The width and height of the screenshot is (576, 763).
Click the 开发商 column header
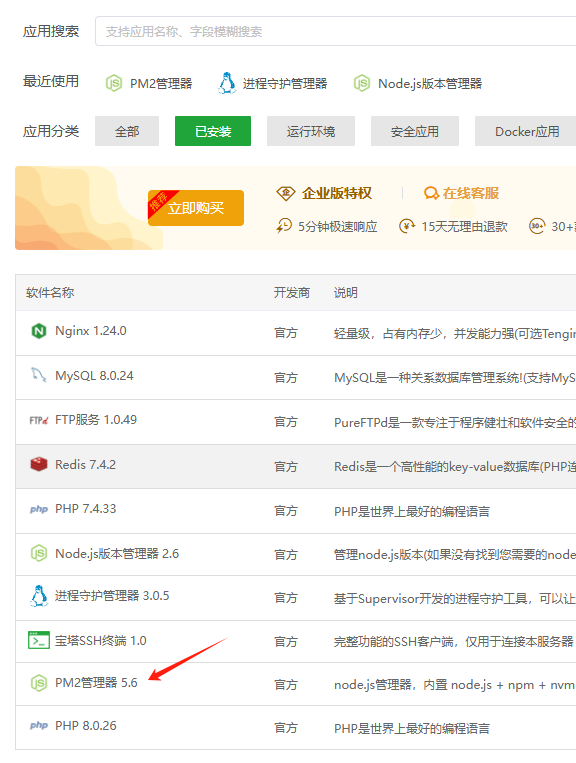coord(291,292)
